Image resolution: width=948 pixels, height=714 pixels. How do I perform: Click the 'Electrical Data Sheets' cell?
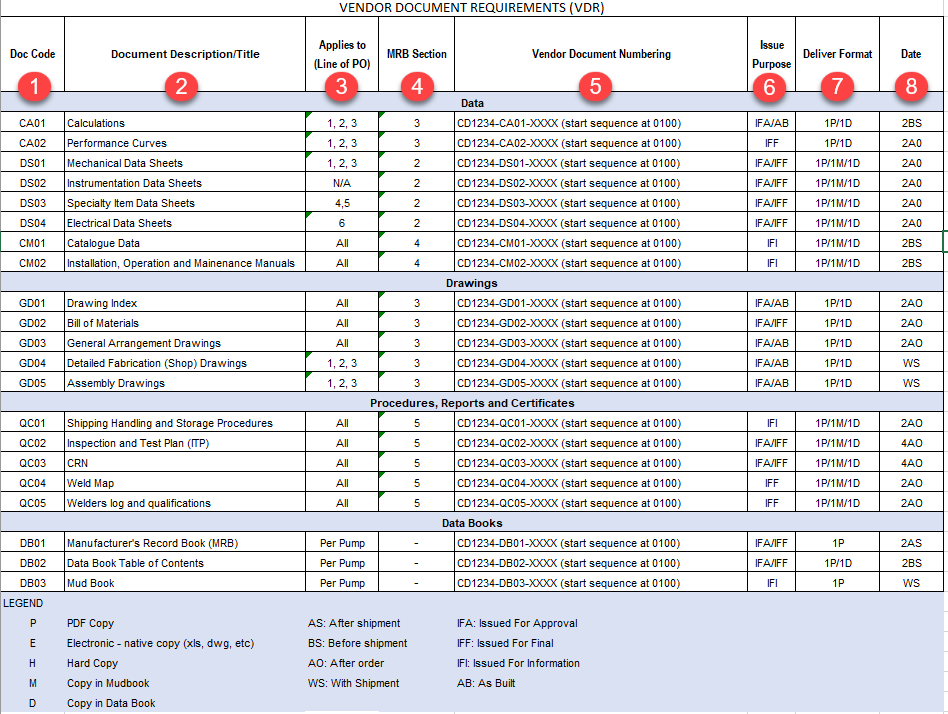point(185,223)
